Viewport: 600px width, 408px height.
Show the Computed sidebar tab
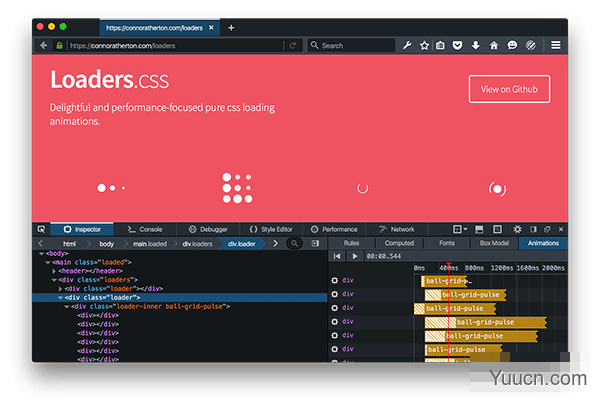coord(399,243)
